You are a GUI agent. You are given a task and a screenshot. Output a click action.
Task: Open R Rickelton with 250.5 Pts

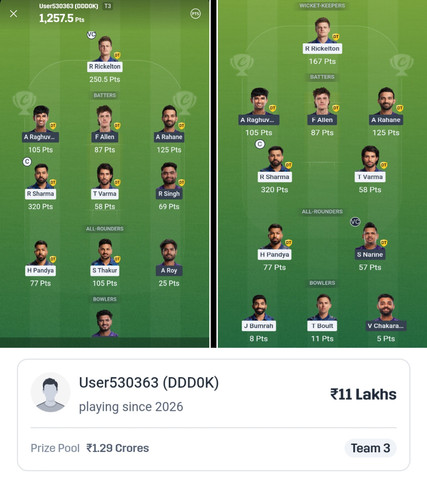105,59
